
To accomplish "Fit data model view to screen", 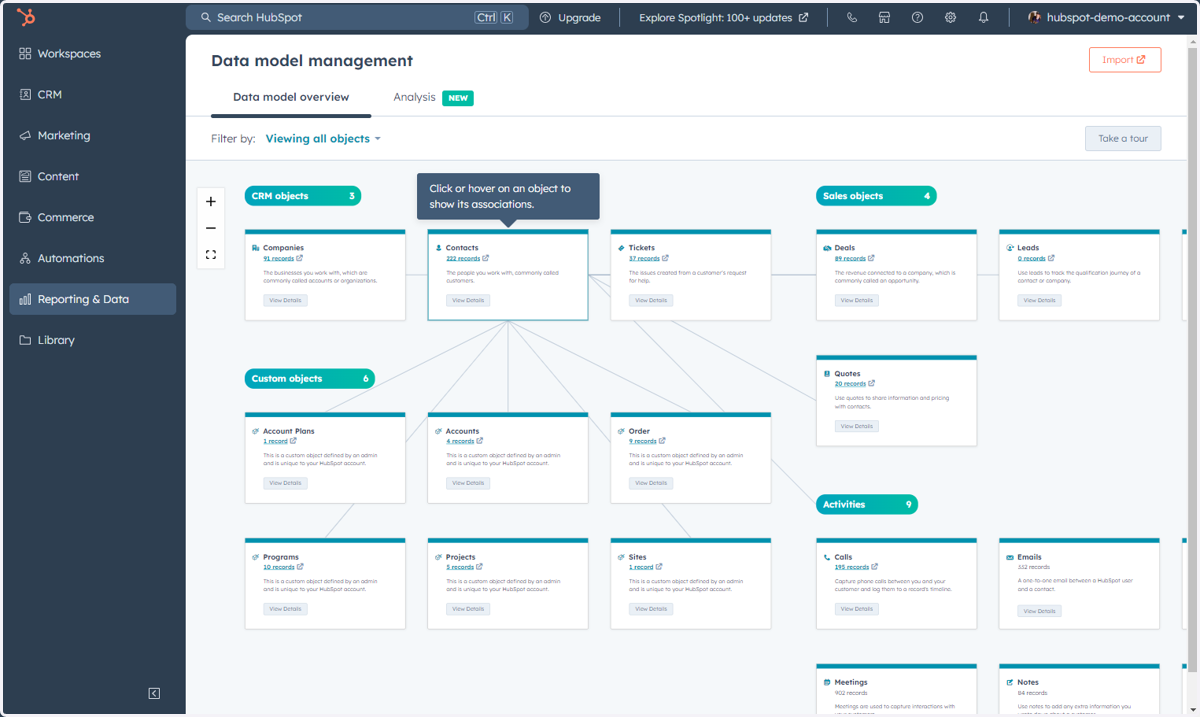I will [211, 255].
